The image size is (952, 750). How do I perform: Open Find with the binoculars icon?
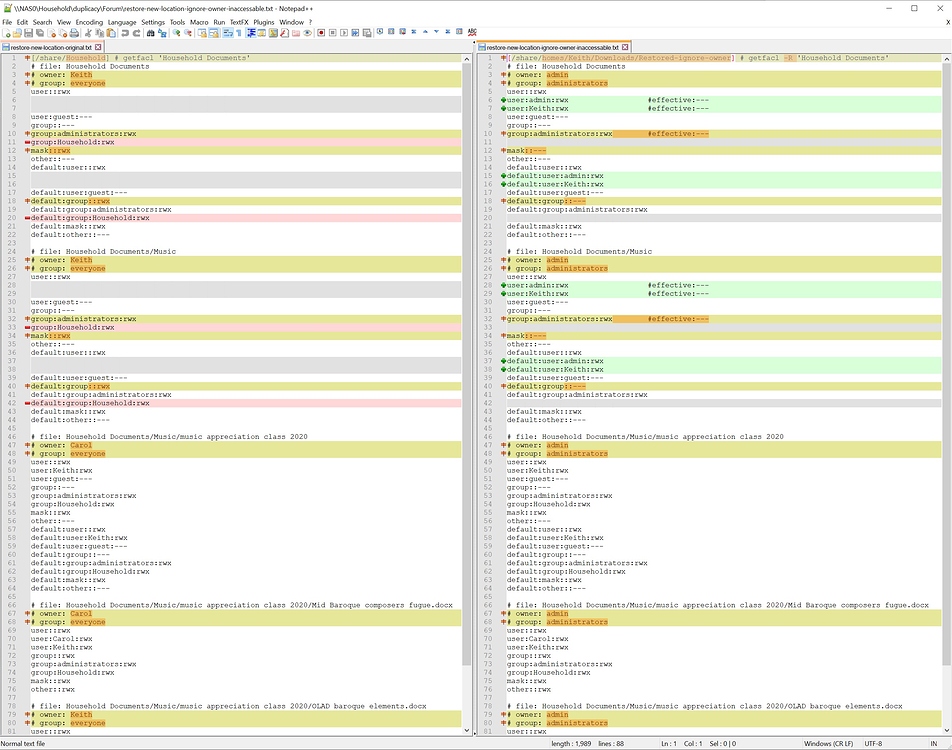151,33
